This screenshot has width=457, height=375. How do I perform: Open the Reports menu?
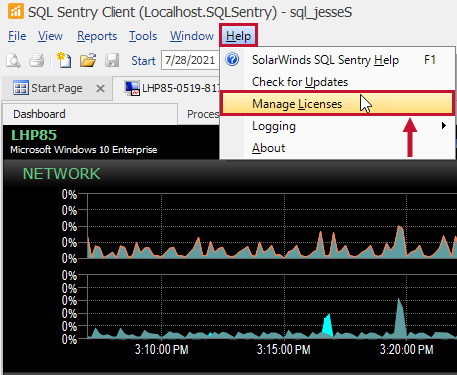tap(97, 36)
